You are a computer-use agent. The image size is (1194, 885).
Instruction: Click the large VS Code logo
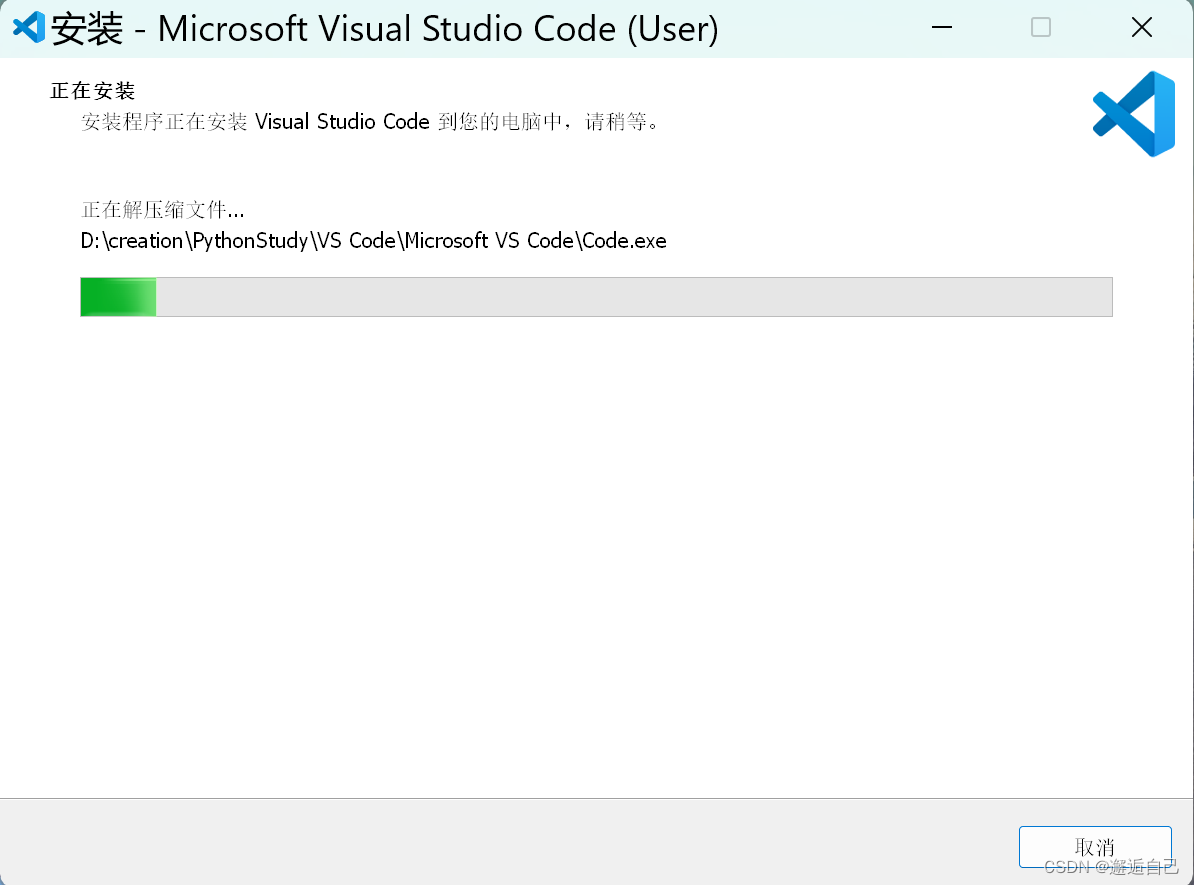[1134, 113]
